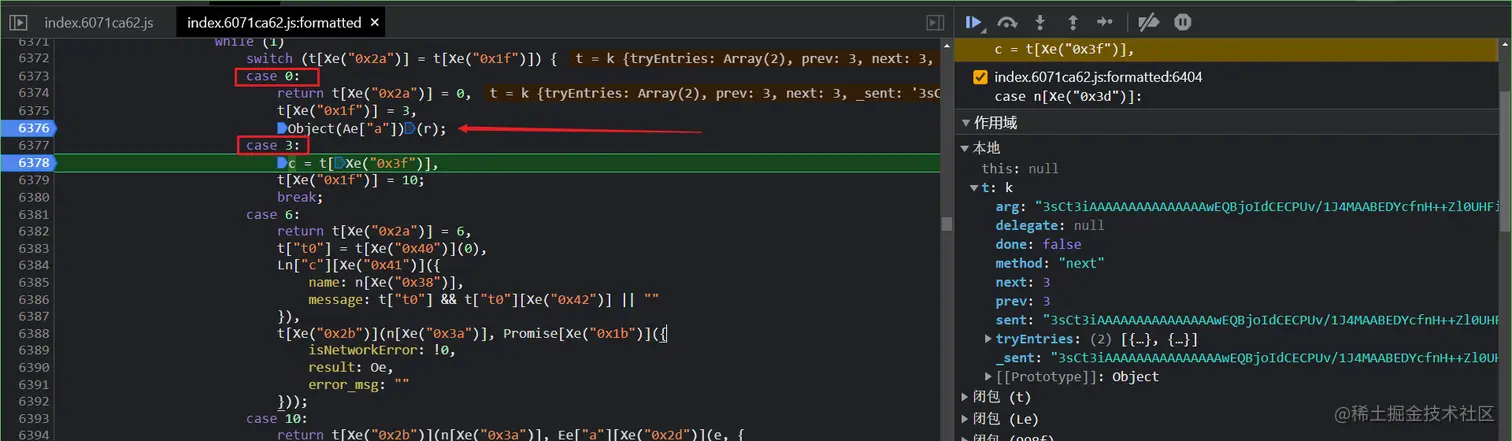
Task: Click the 'case 10:' code line
Action: (x=277, y=419)
